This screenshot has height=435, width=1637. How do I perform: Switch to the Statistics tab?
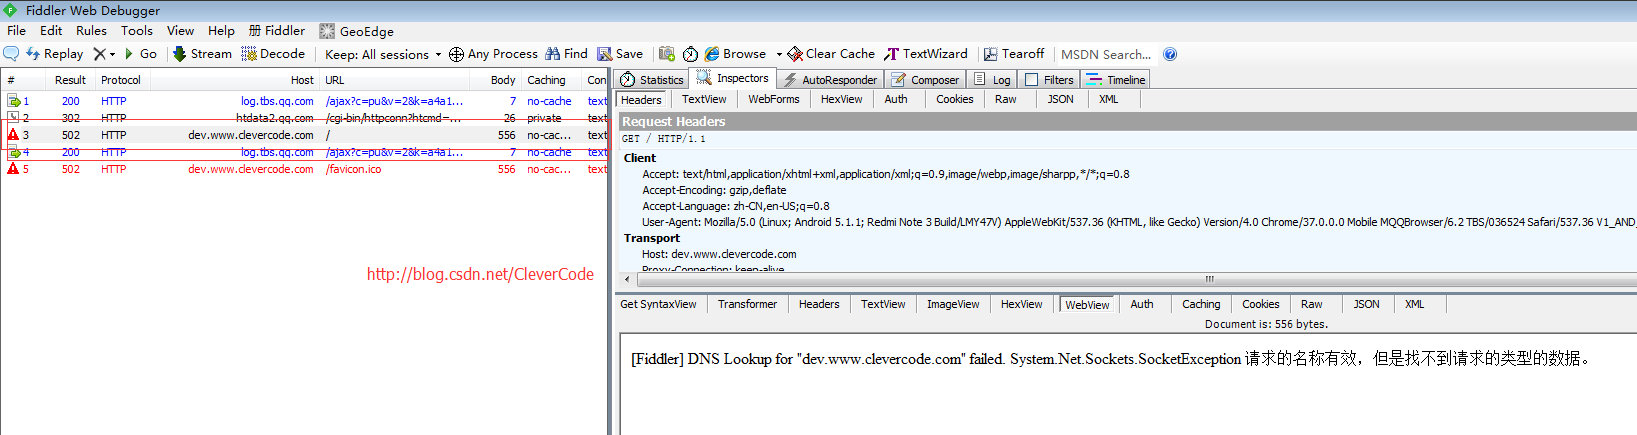point(652,79)
